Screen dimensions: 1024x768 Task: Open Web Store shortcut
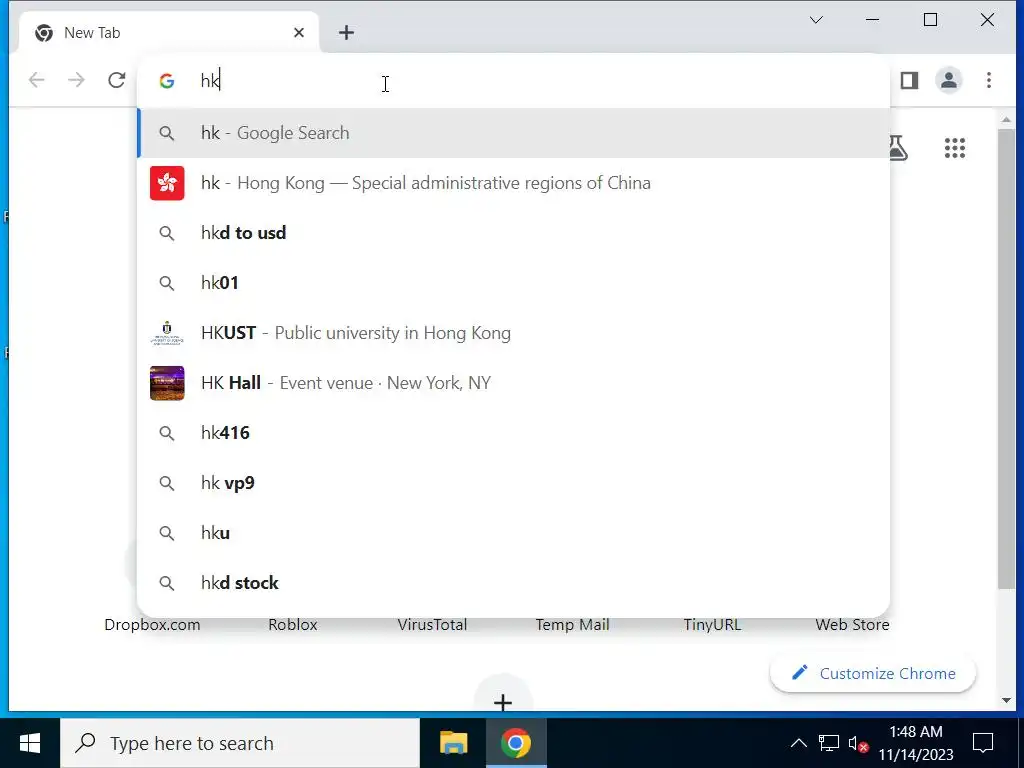(x=852, y=625)
